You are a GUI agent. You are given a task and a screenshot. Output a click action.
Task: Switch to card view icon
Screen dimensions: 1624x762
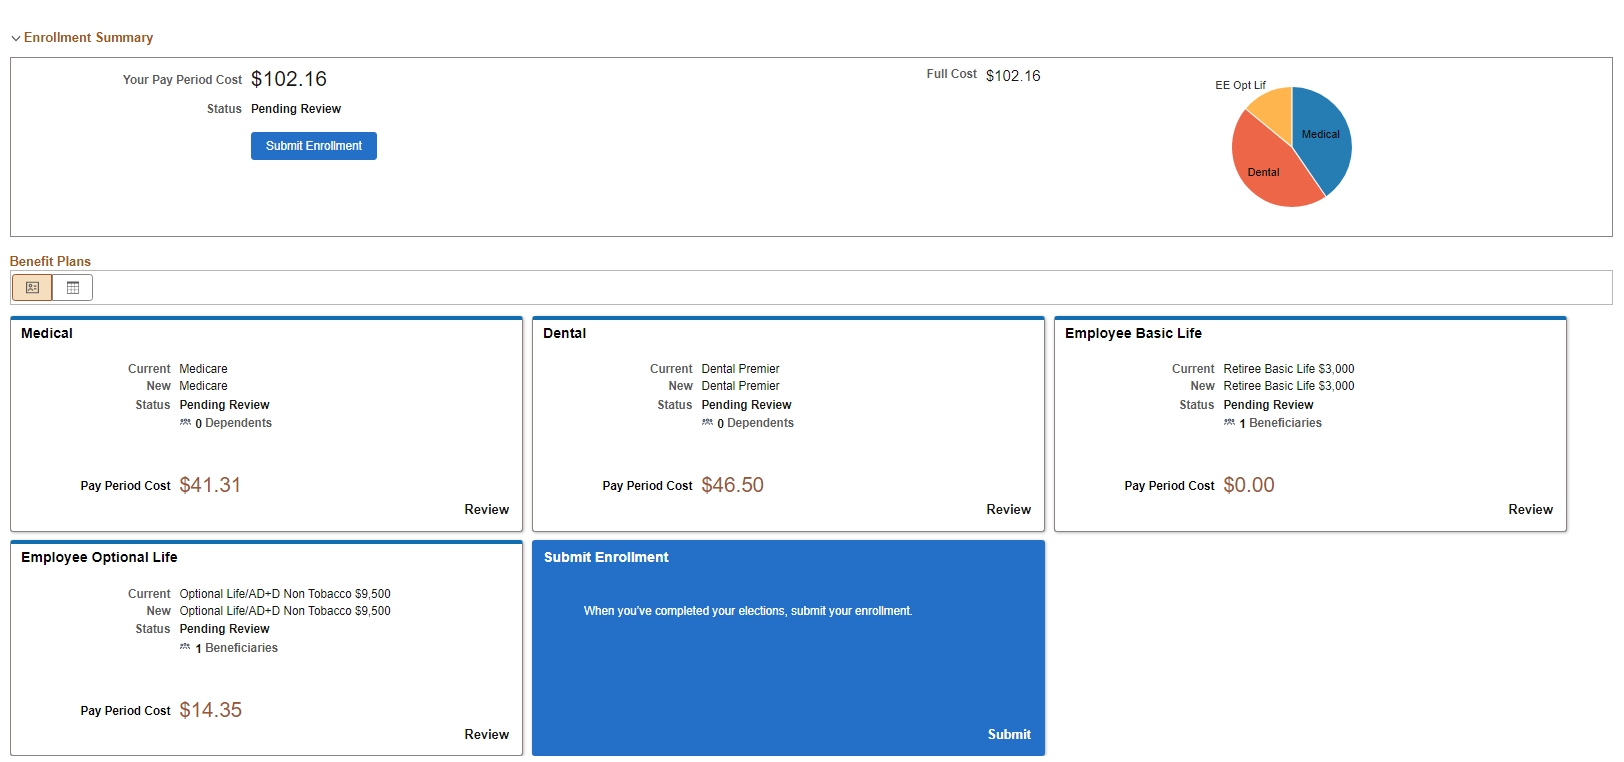(x=32, y=288)
